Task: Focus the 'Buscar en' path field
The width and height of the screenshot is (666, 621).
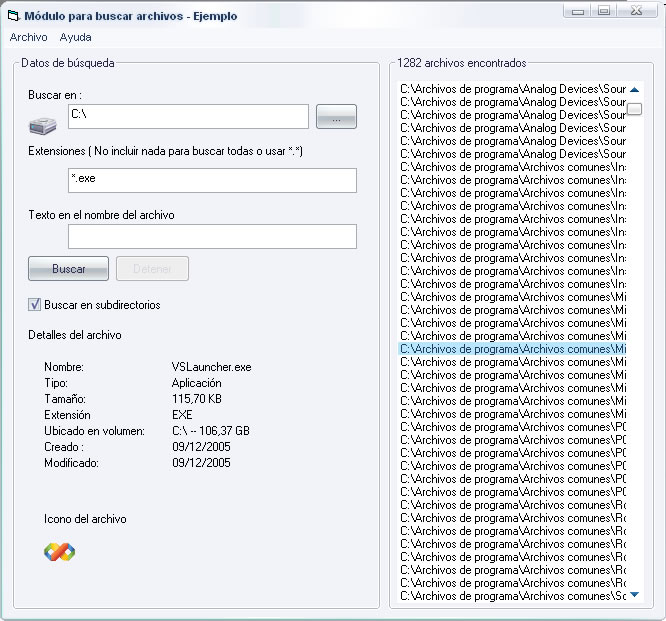Action: 188,116
